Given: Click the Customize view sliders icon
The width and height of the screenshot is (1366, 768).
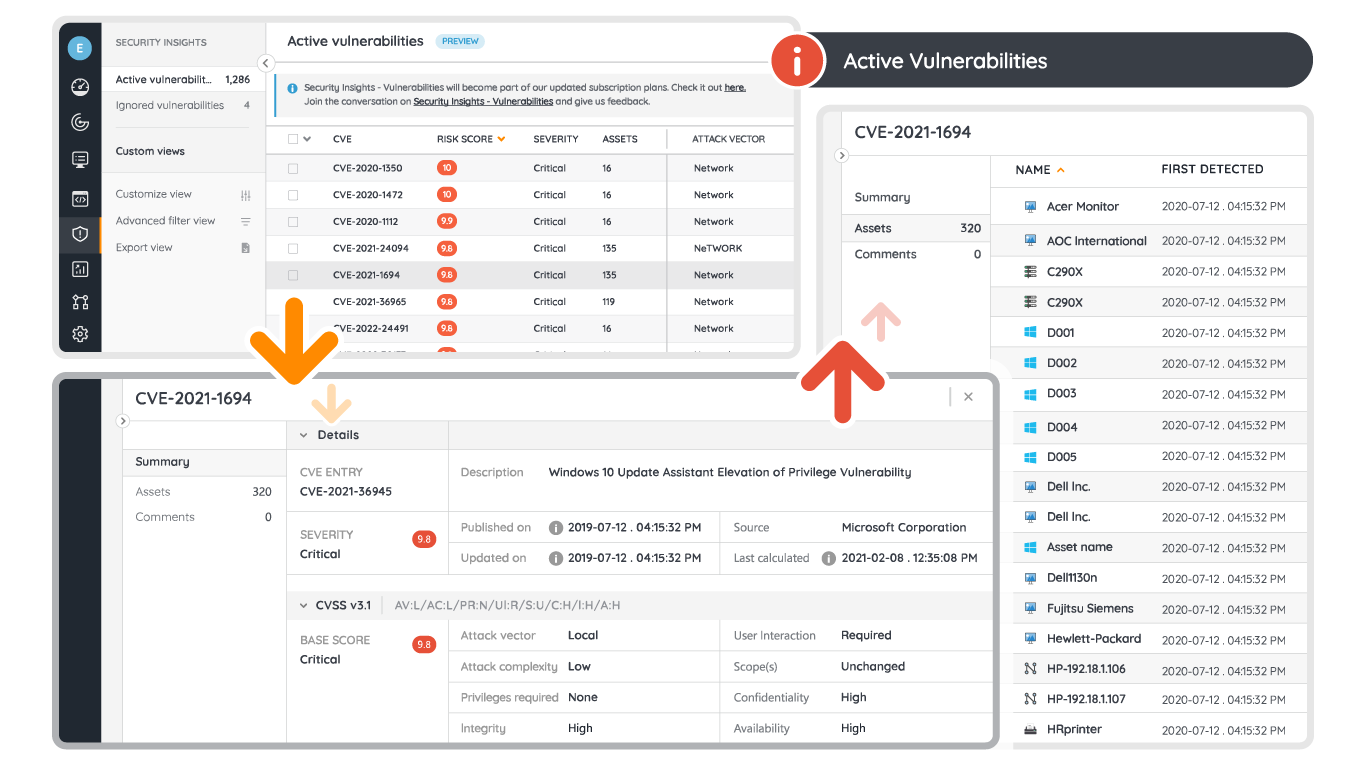Looking at the screenshot, I should coord(246,195).
